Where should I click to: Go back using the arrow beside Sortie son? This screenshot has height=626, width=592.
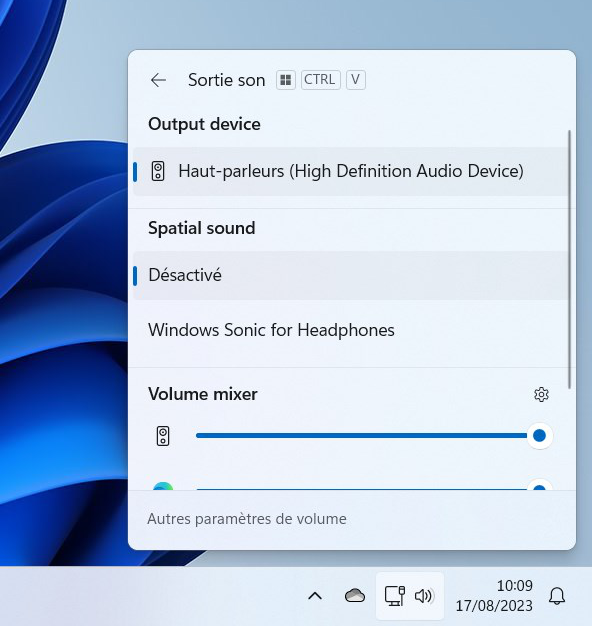(158, 80)
